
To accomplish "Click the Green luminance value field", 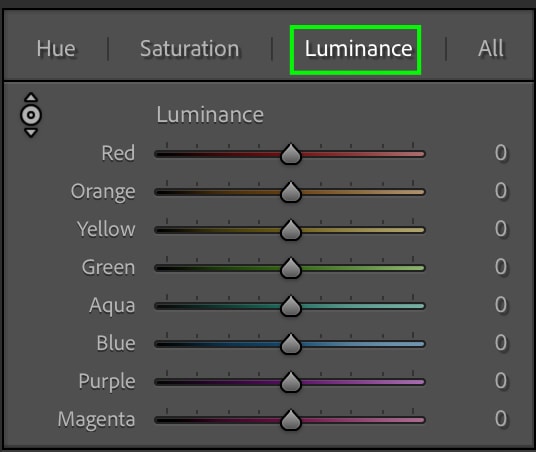I will coord(500,267).
